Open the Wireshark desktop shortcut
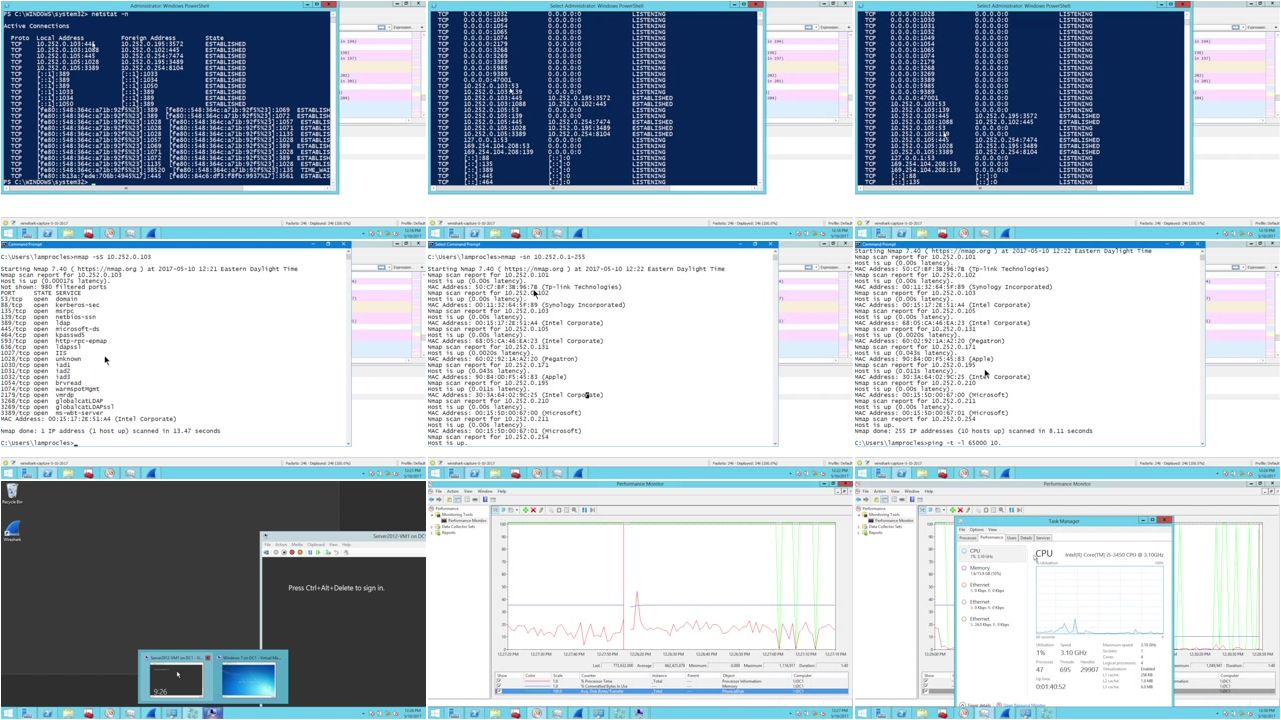 [x=12, y=529]
